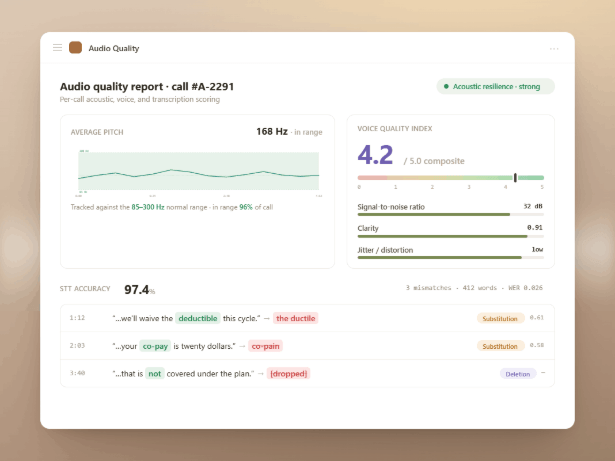Select the 1:12 transcript mismatch row
This screenshot has height=461, width=615.
307,318
